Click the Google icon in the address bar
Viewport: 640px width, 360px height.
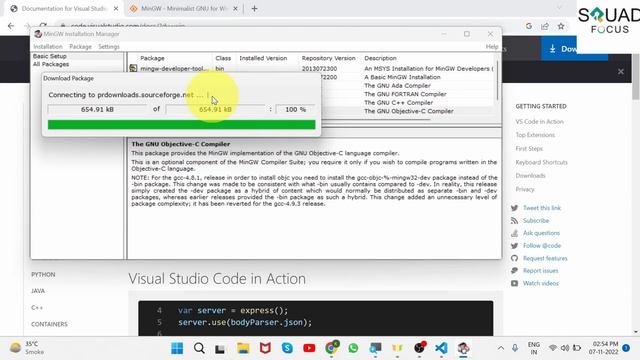[529, 26]
